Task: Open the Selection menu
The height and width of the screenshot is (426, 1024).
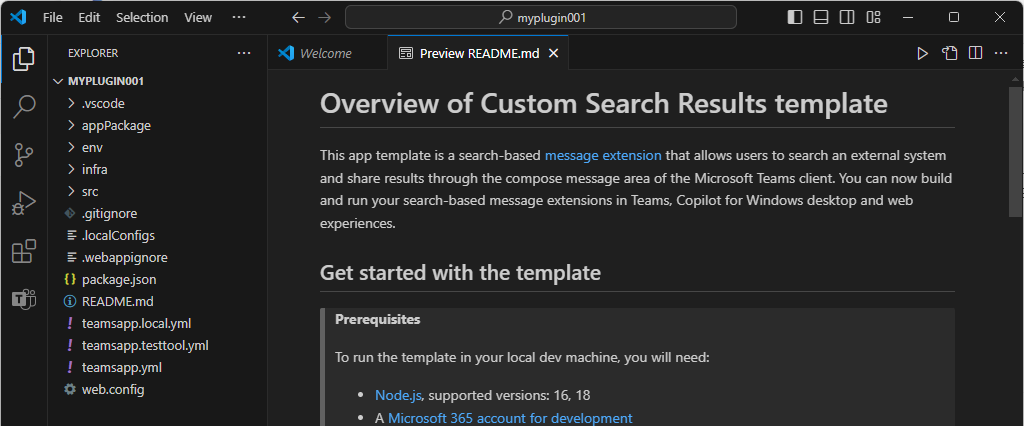Action: click(142, 18)
